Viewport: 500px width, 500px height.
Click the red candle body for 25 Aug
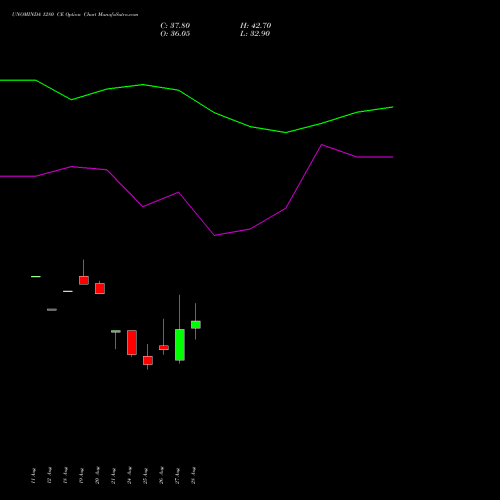click(148, 360)
